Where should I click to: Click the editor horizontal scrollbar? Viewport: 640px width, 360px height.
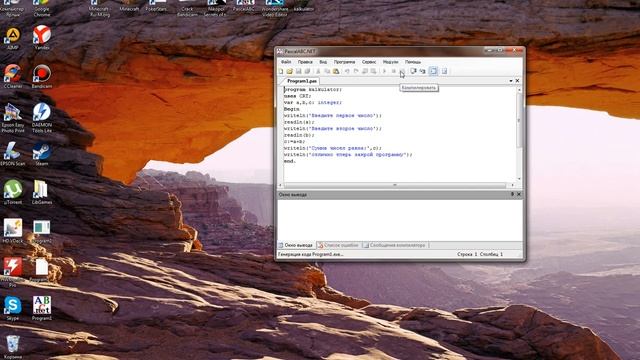[395, 185]
